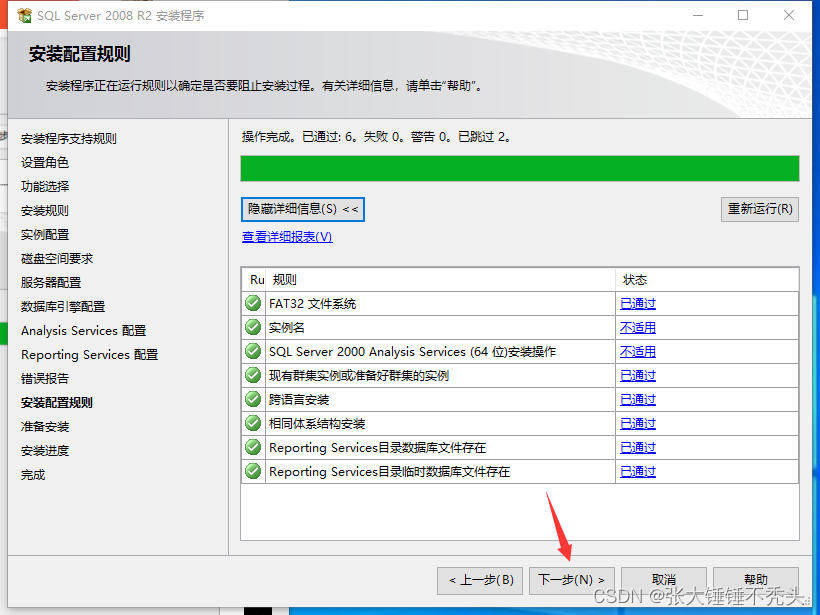Click green check icon for 跨语言安装 rule
The width and height of the screenshot is (820, 615).
pos(253,400)
